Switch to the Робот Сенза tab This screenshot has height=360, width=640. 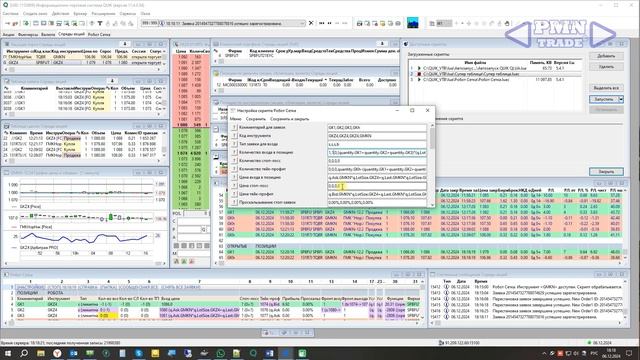click(99, 35)
